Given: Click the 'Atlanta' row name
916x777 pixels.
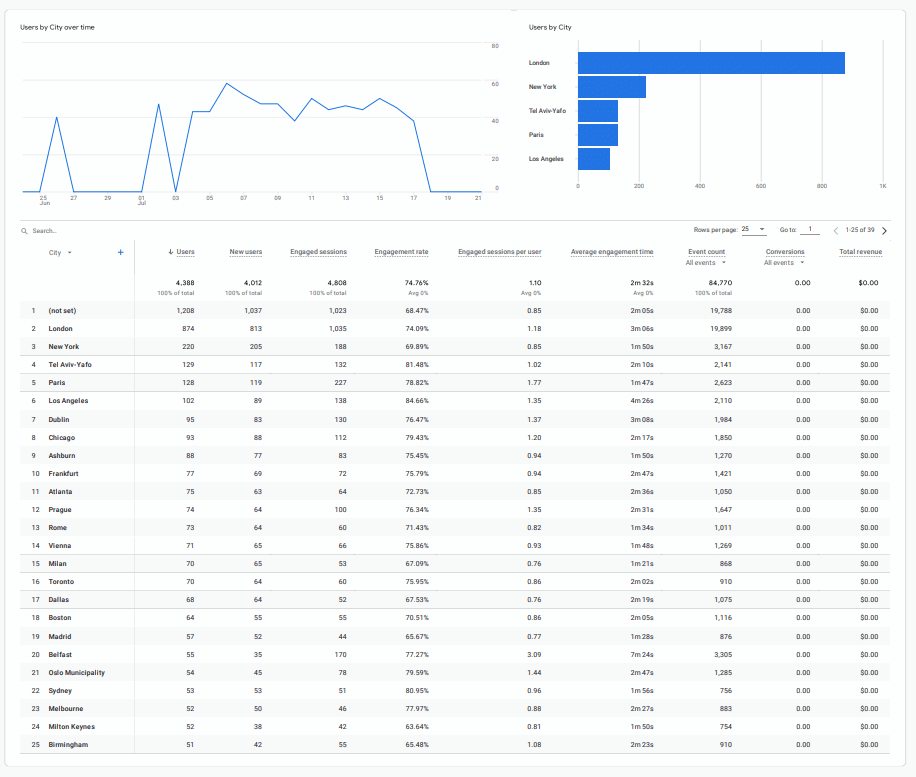Looking at the screenshot, I should pyautogui.click(x=60, y=492).
